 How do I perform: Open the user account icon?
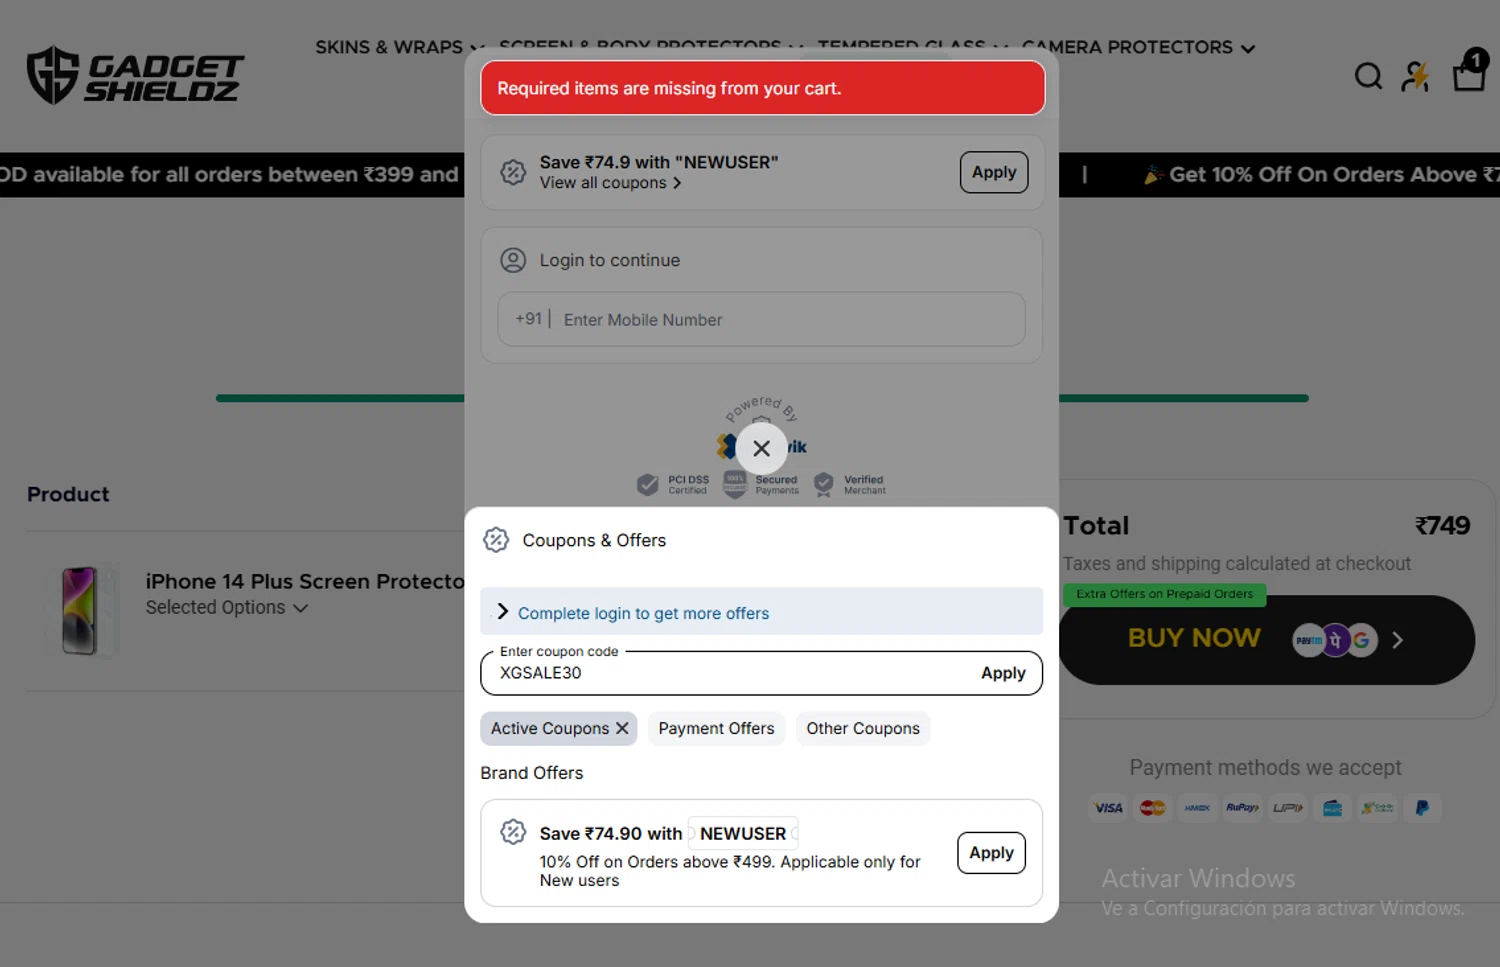click(1415, 76)
